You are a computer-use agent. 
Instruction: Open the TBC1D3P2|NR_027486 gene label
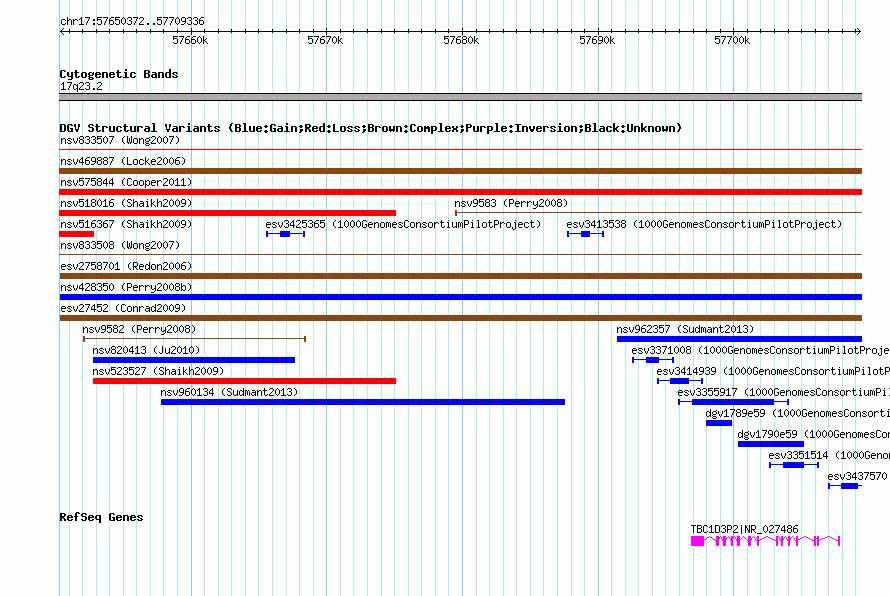click(x=744, y=529)
